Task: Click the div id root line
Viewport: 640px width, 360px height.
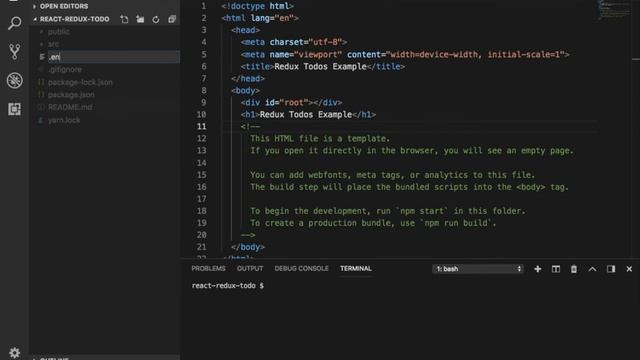Action: [291, 102]
